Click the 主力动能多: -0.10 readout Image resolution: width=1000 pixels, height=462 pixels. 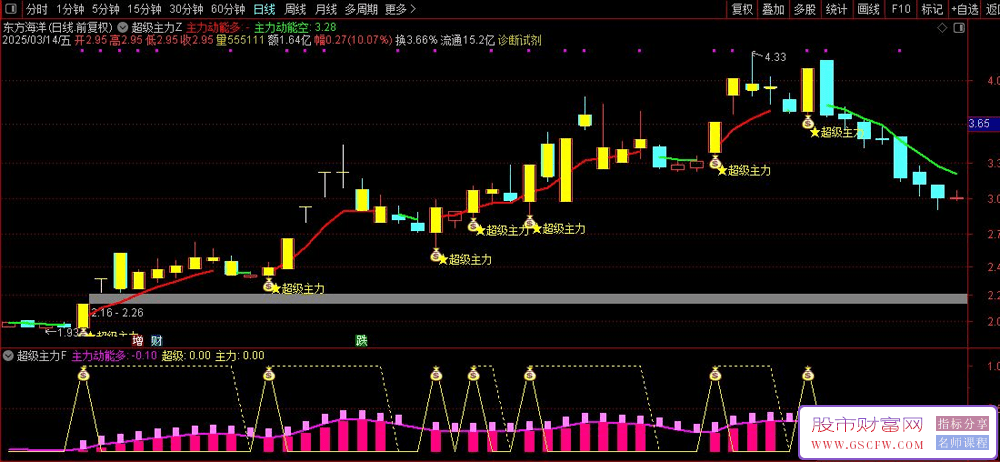click(115, 356)
